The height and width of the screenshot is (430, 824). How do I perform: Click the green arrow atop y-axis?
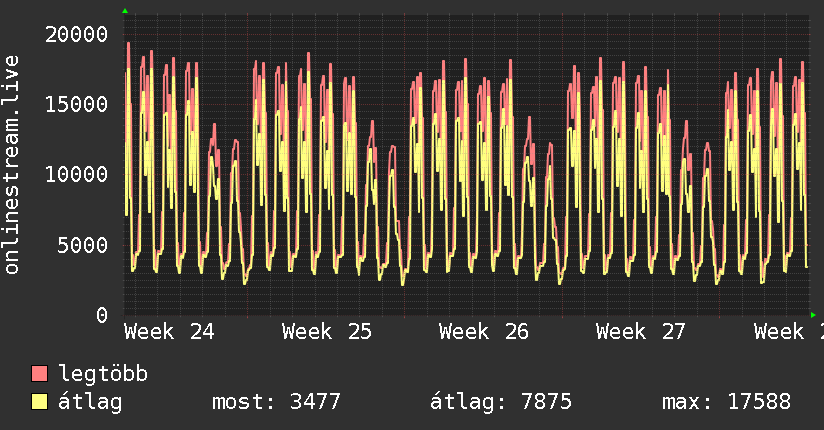(x=125, y=11)
